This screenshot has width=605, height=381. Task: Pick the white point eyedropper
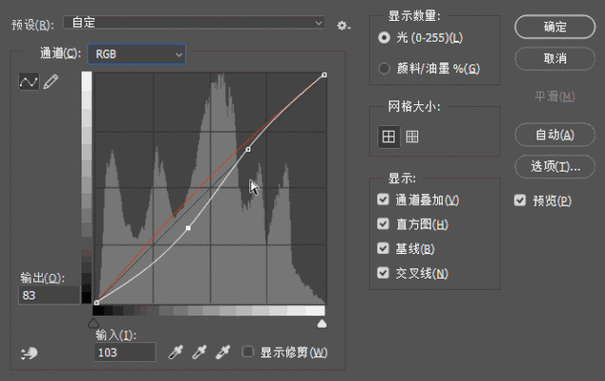click(x=223, y=352)
